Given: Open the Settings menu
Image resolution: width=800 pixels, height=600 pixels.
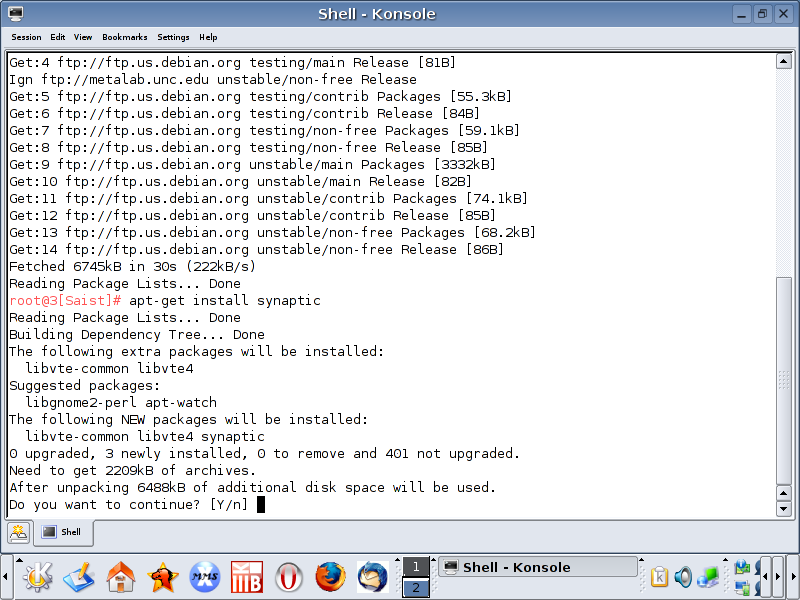Looking at the screenshot, I should [x=173, y=37].
